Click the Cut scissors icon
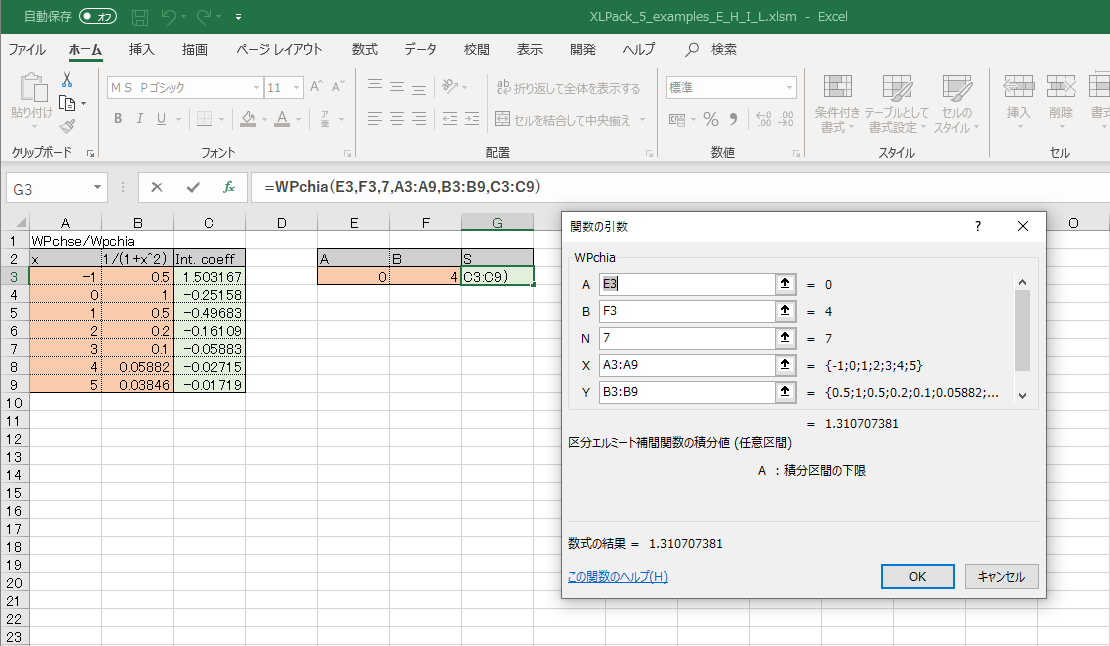The width and height of the screenshot is (1110, 646). click(67, 80)
